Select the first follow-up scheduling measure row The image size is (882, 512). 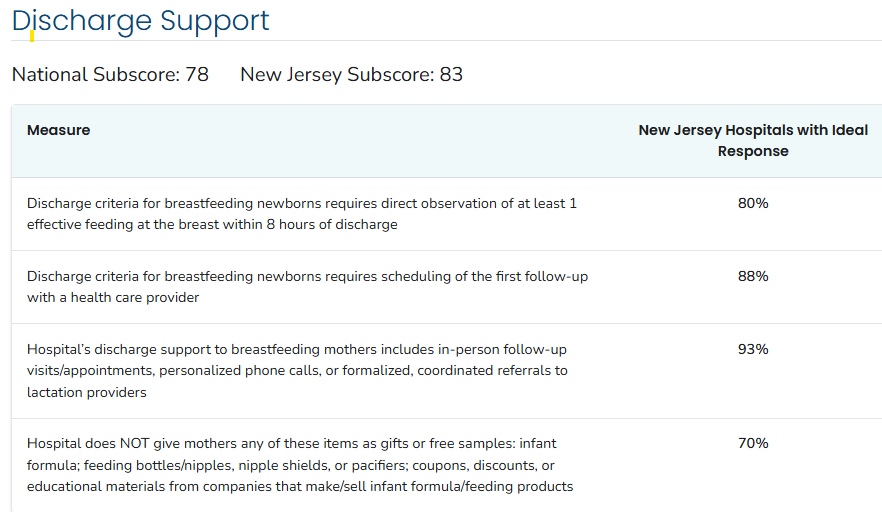pyautogui.click(x=306, y=287)
